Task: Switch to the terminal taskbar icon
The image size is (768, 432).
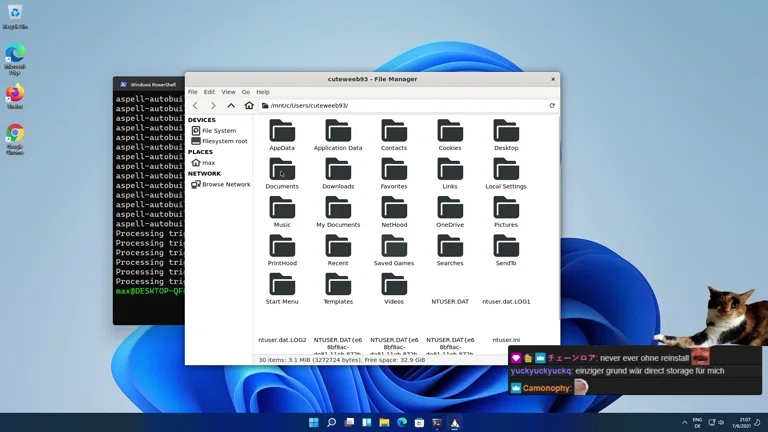Action: tap(437, 422)
